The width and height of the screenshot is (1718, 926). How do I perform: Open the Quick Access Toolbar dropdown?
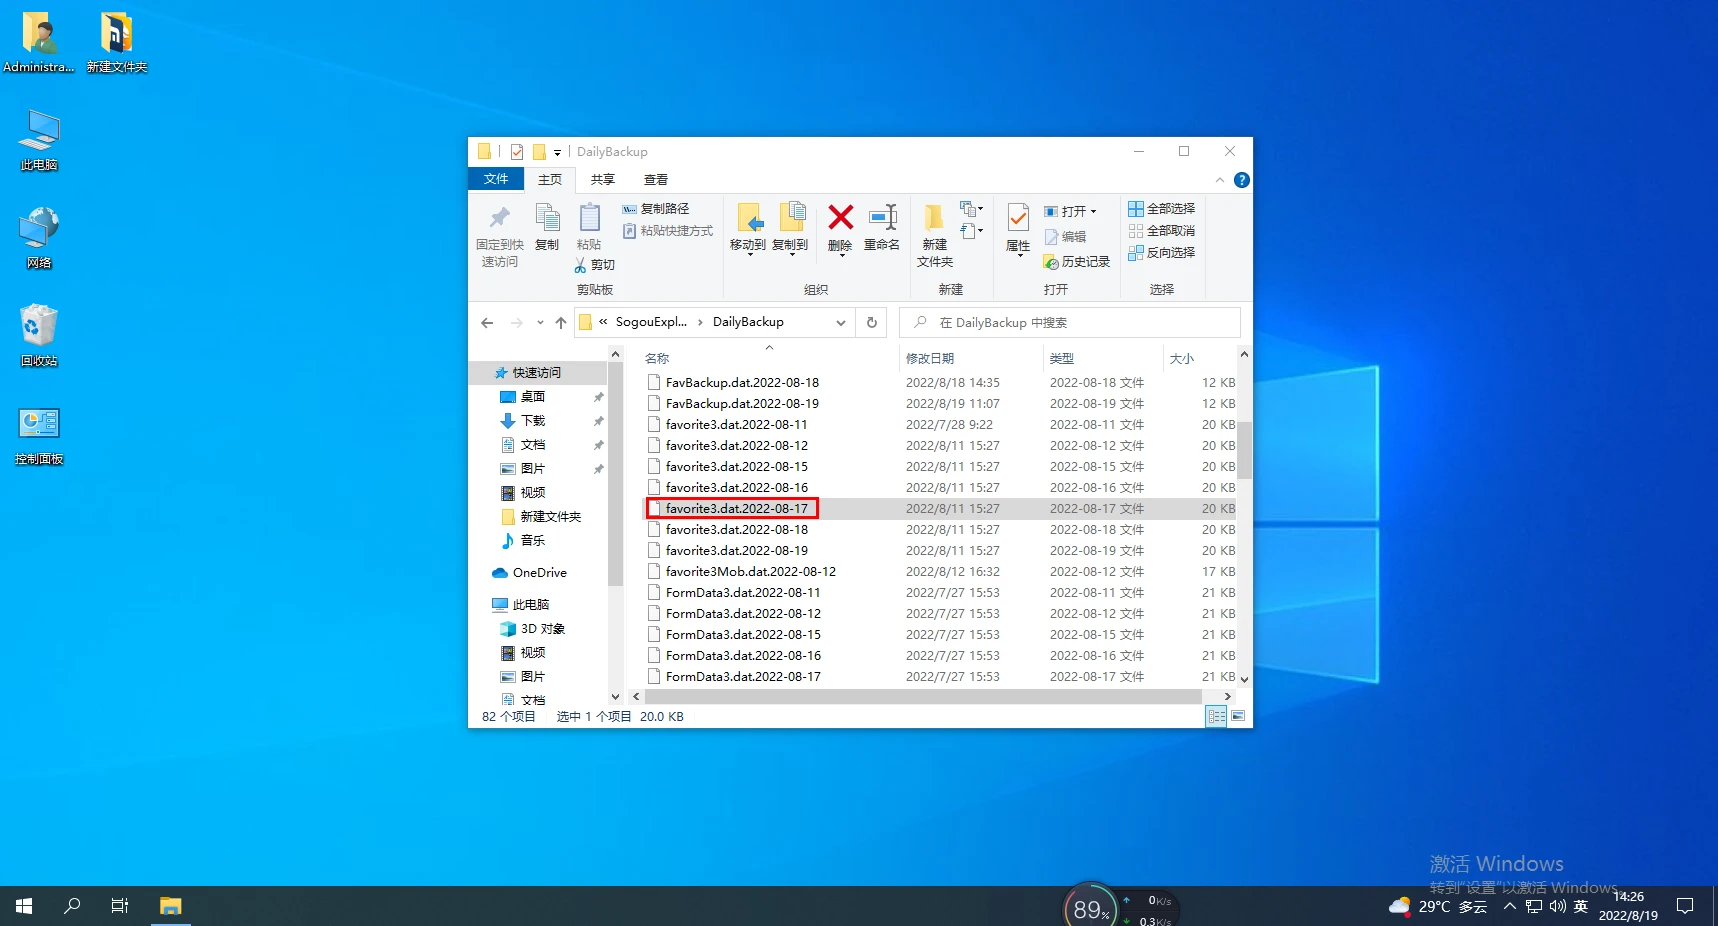click(x=557, y=152)
